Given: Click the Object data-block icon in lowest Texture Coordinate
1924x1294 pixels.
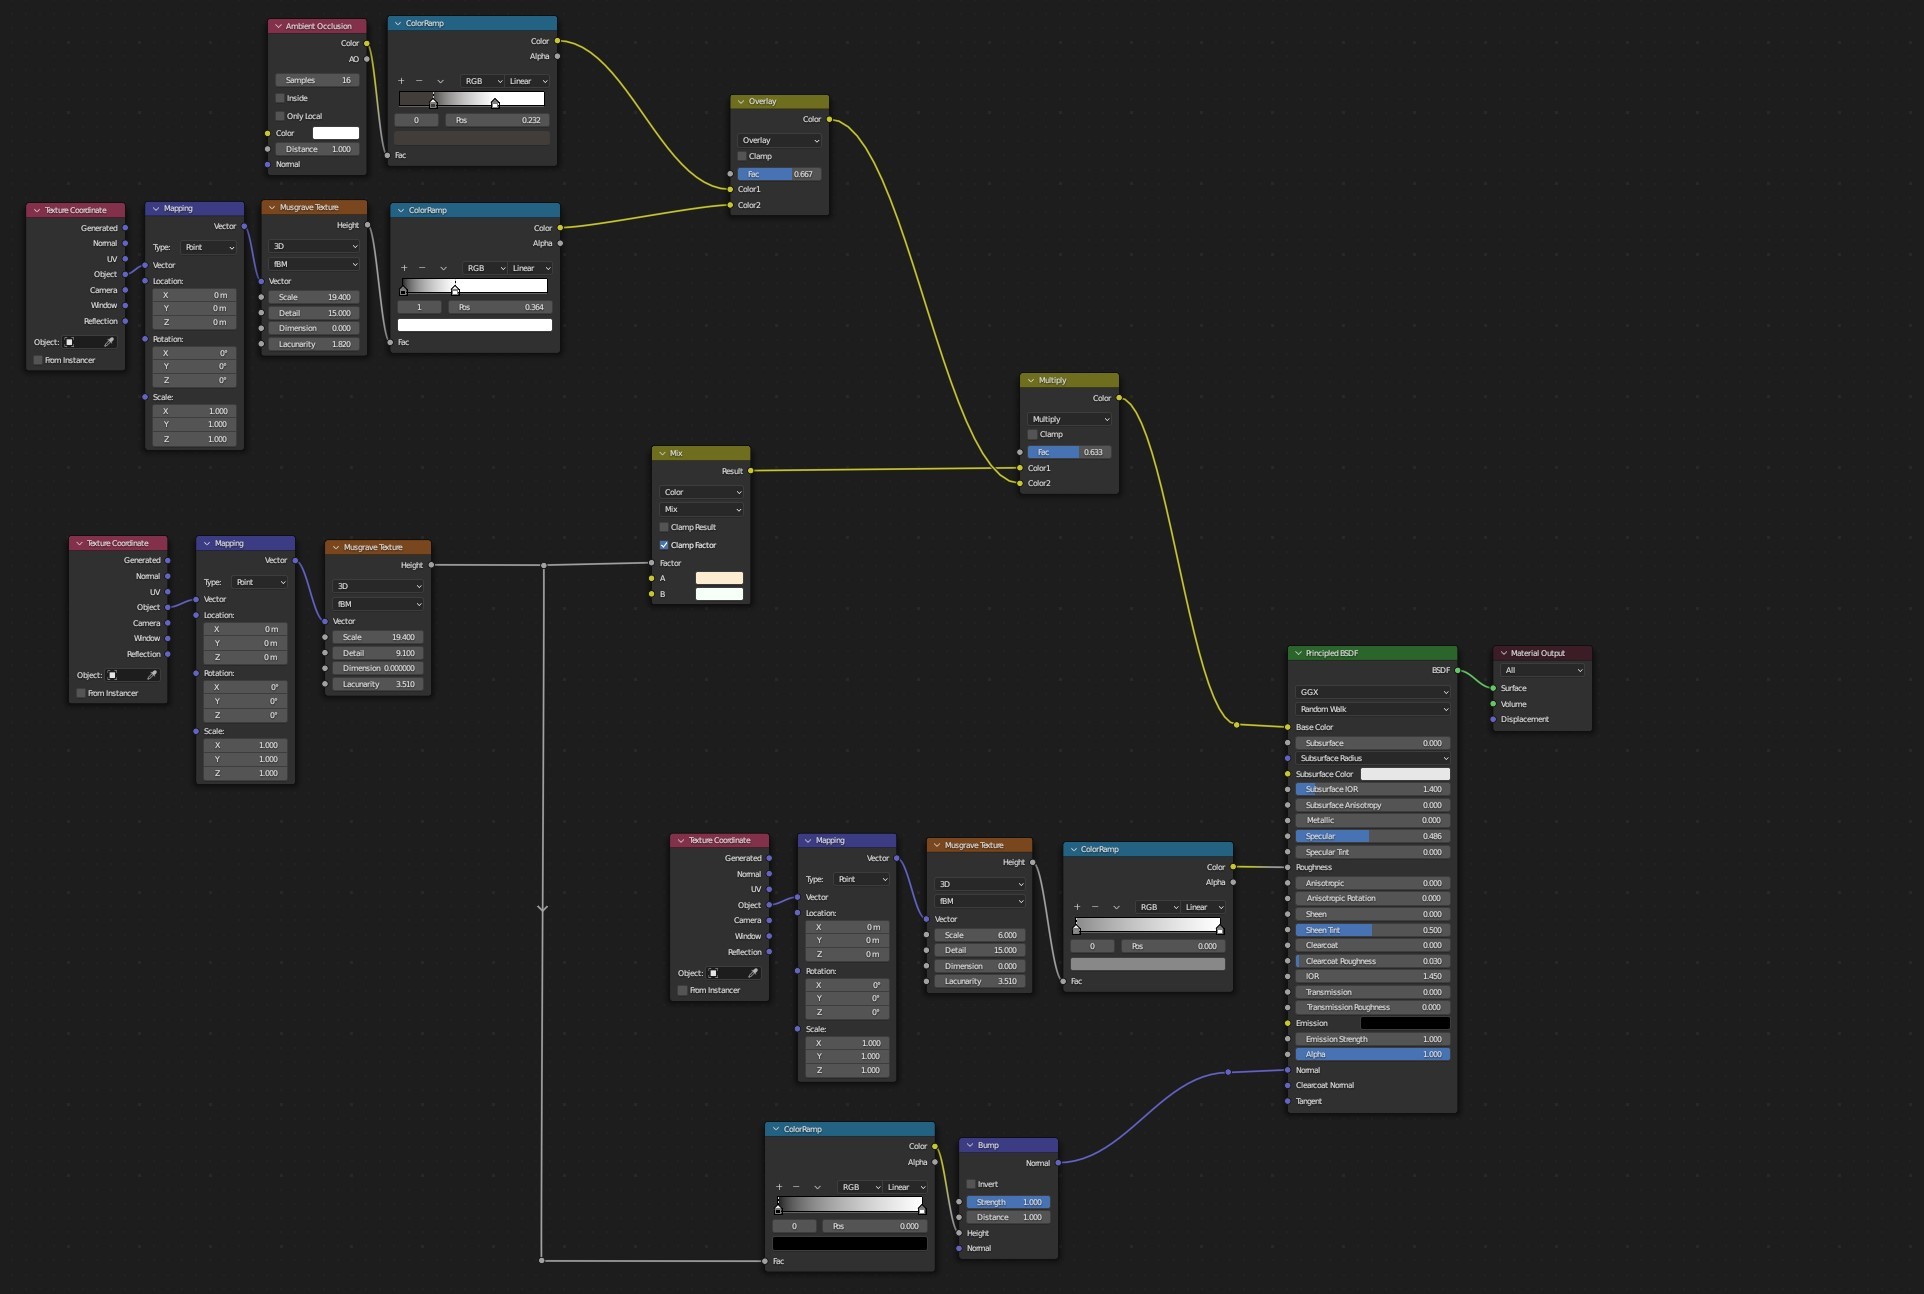Looking at the screenshot, I should 713,973.
